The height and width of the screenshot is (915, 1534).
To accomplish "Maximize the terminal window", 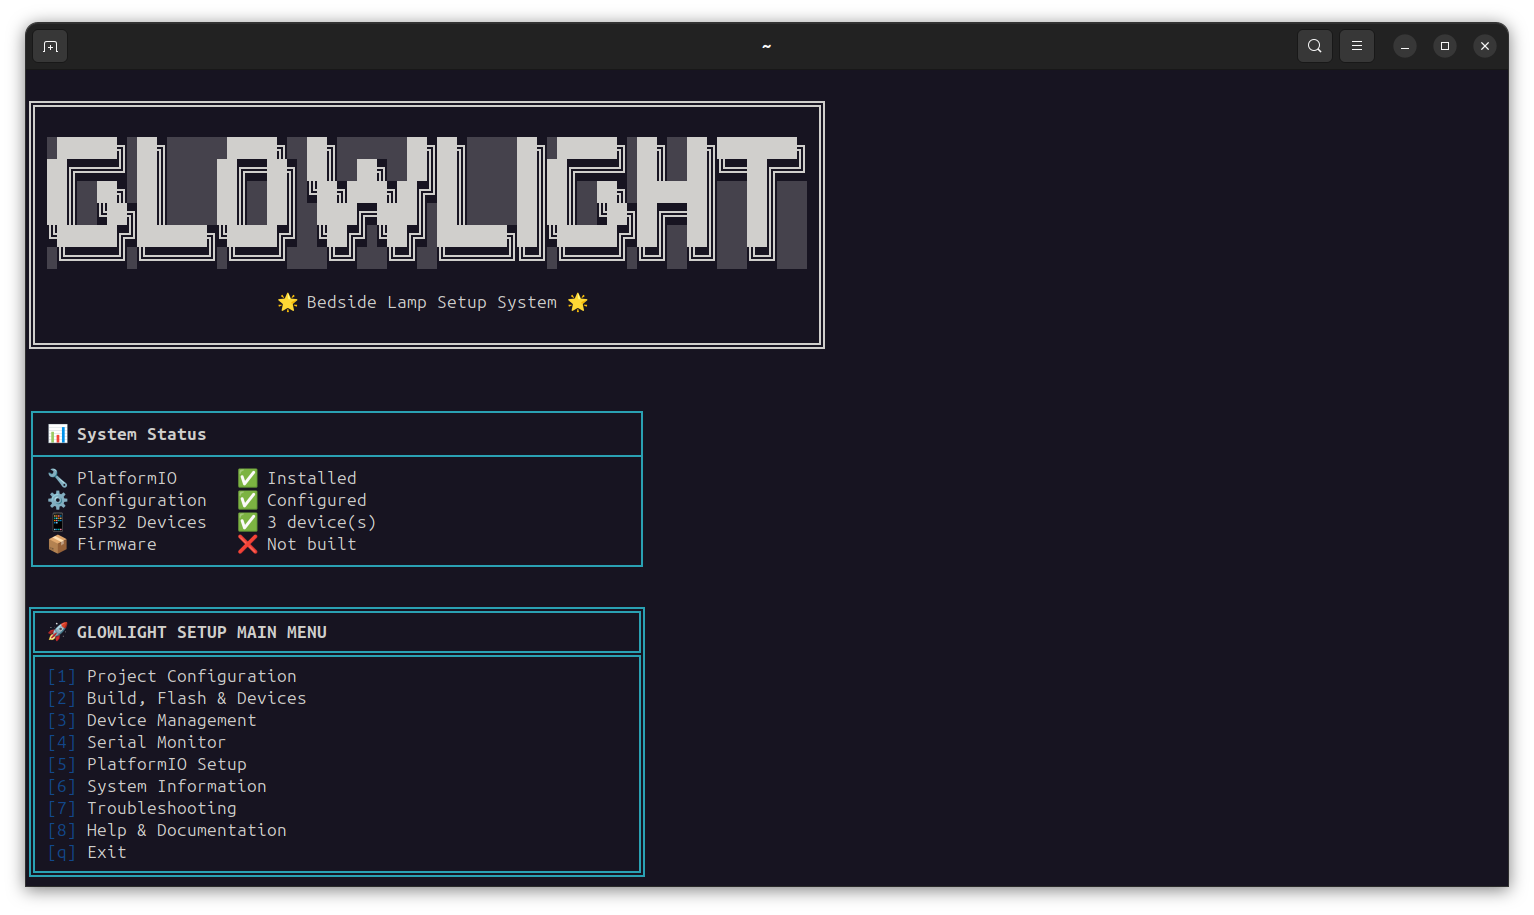I will pyautogui.click(x=1445, y=46).
